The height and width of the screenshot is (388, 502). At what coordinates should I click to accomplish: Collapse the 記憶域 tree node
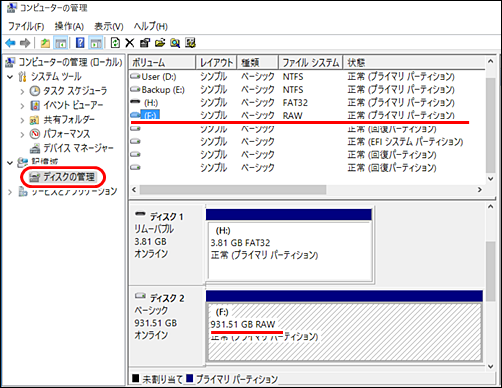pos(10,163)
